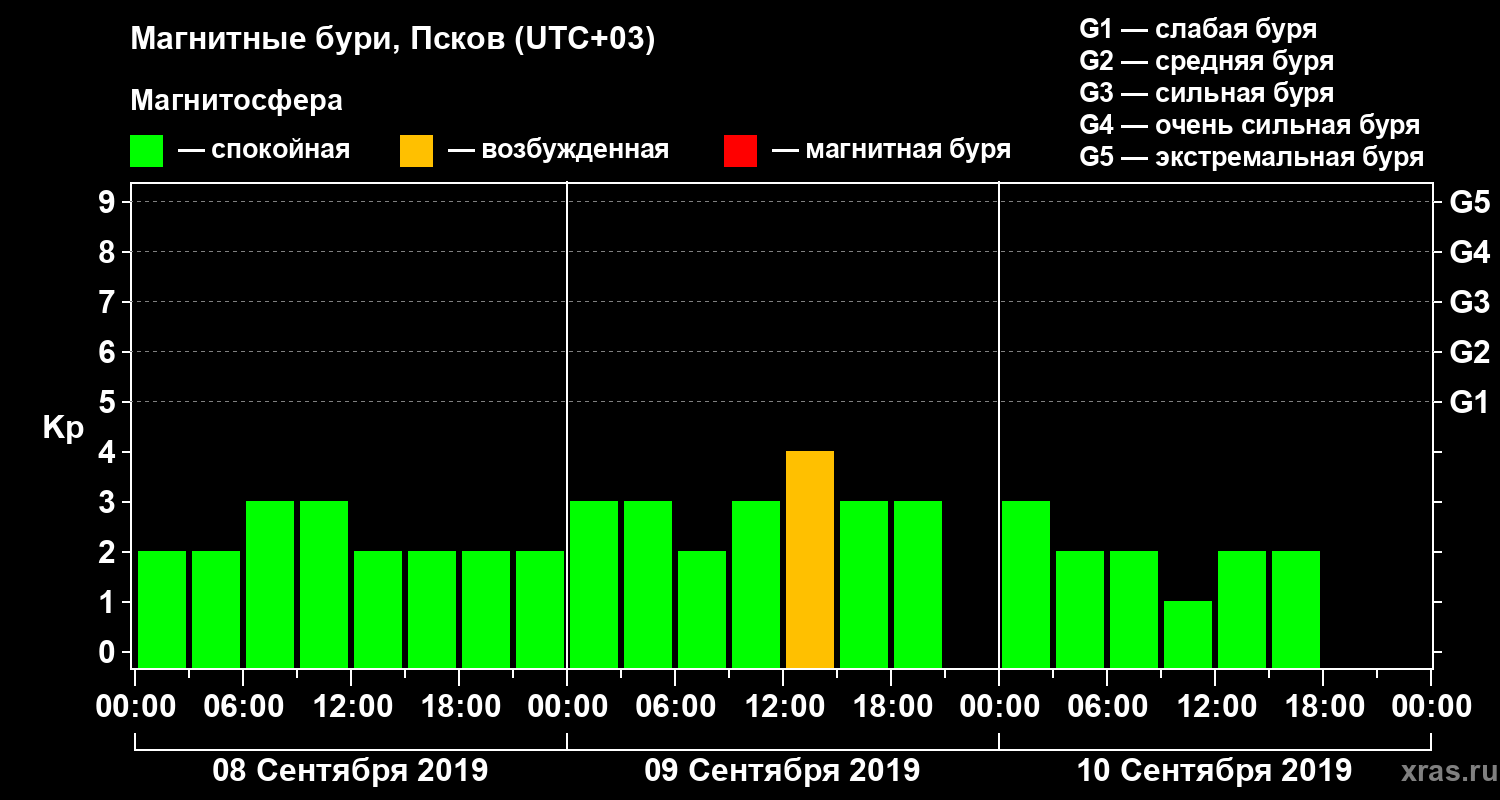Click the '— спокойная' legend label
The width and height of the screenshot is (1500, 800).
pos(264,151)
